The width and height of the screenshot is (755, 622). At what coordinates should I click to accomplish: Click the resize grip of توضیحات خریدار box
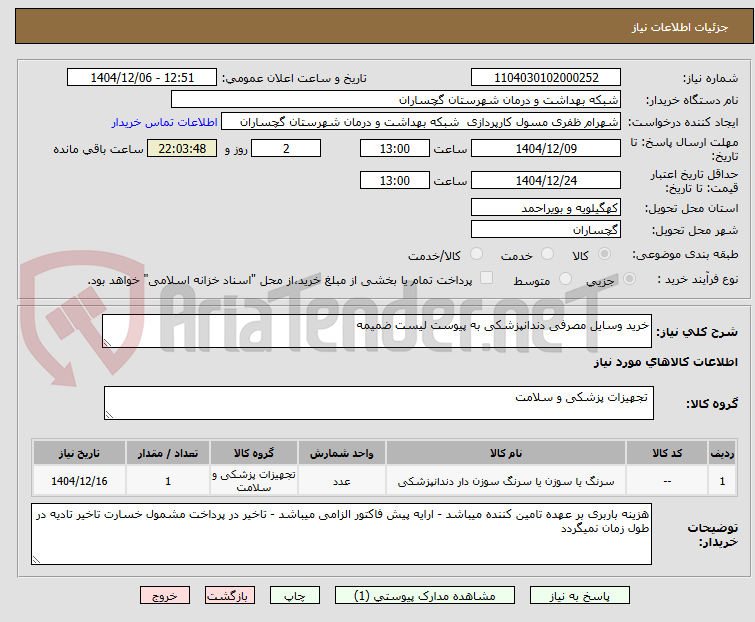[x=36, y=559]
